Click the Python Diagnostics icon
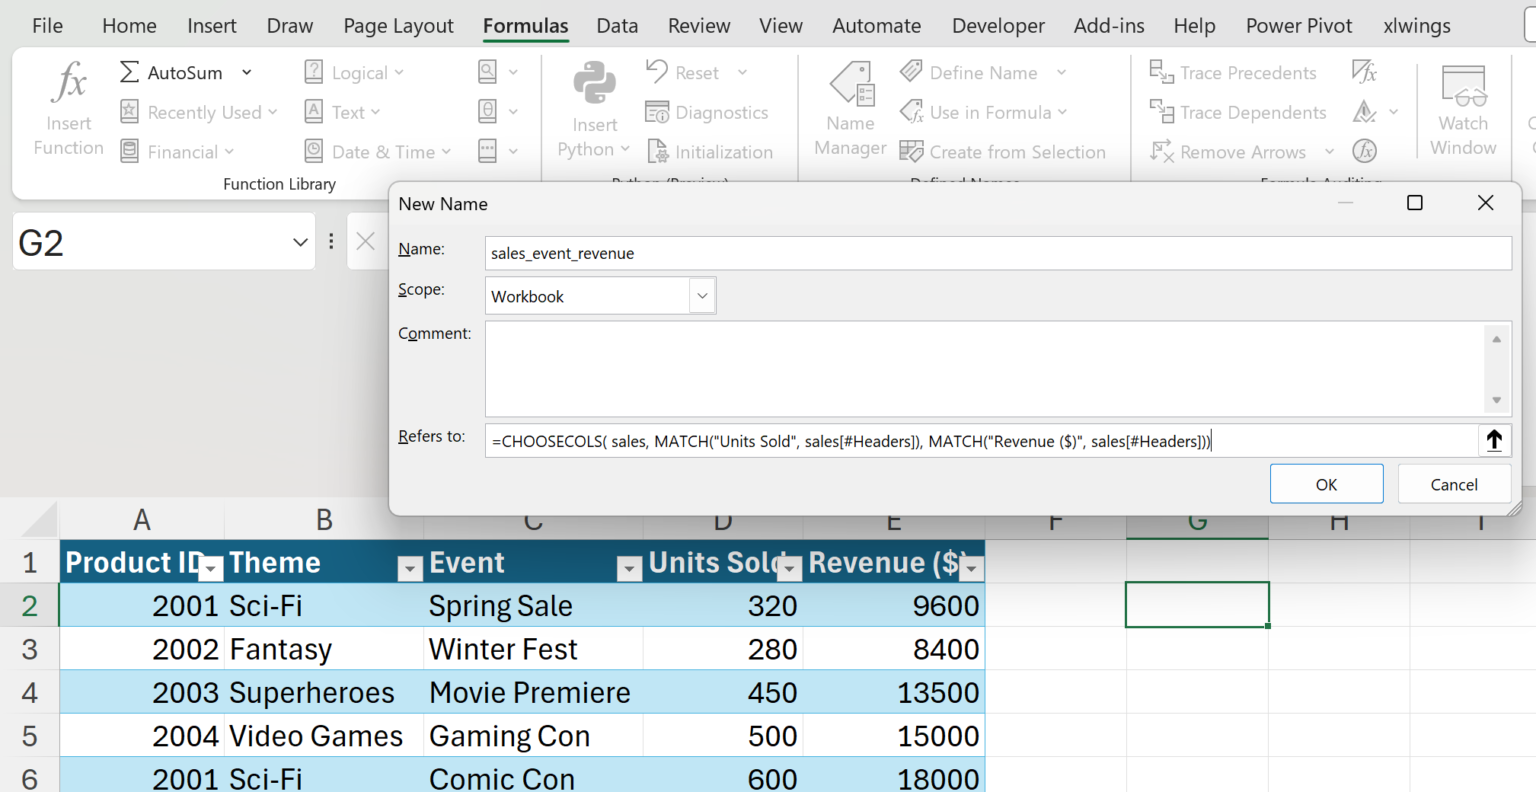This screenshot has height=792, width=1536. click(657, 113)
